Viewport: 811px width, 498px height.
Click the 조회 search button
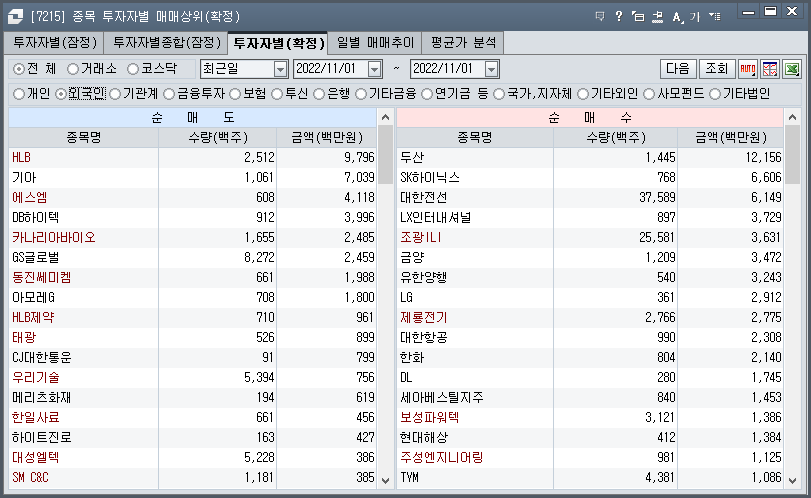coord(717,69)
